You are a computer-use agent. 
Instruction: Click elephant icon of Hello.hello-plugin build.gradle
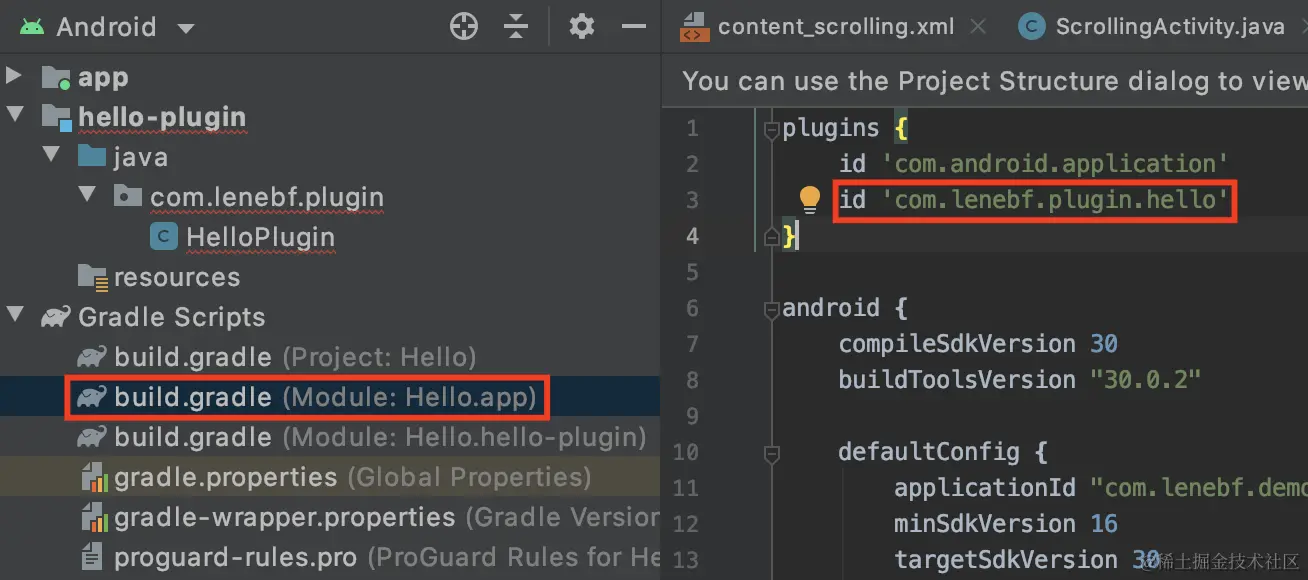tap(92, 437)
